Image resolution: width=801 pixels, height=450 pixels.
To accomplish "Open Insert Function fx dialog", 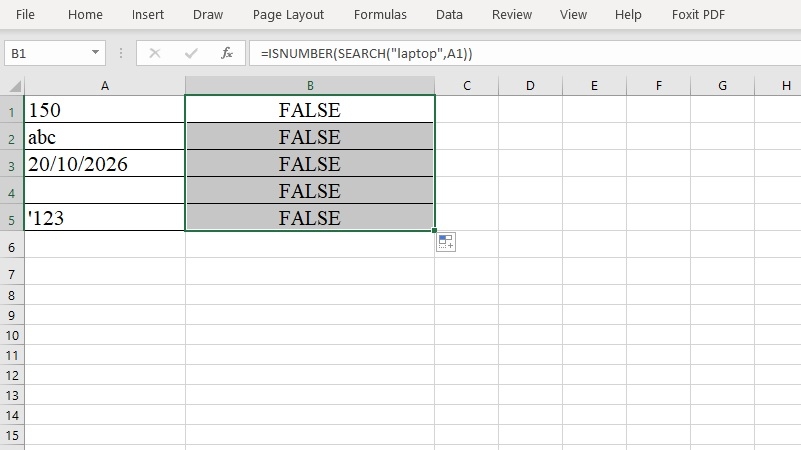I will (x=227, y=53).
